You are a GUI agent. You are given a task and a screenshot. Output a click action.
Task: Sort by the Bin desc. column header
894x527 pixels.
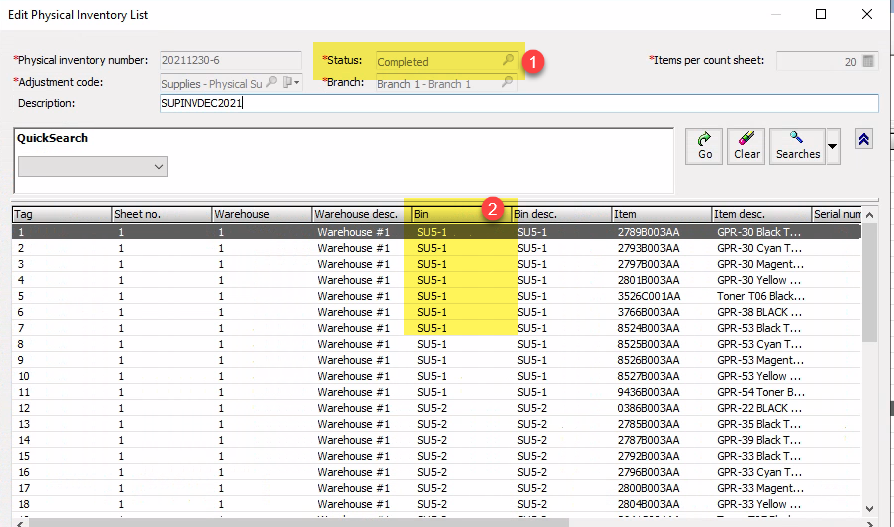[x=562, y=214]
